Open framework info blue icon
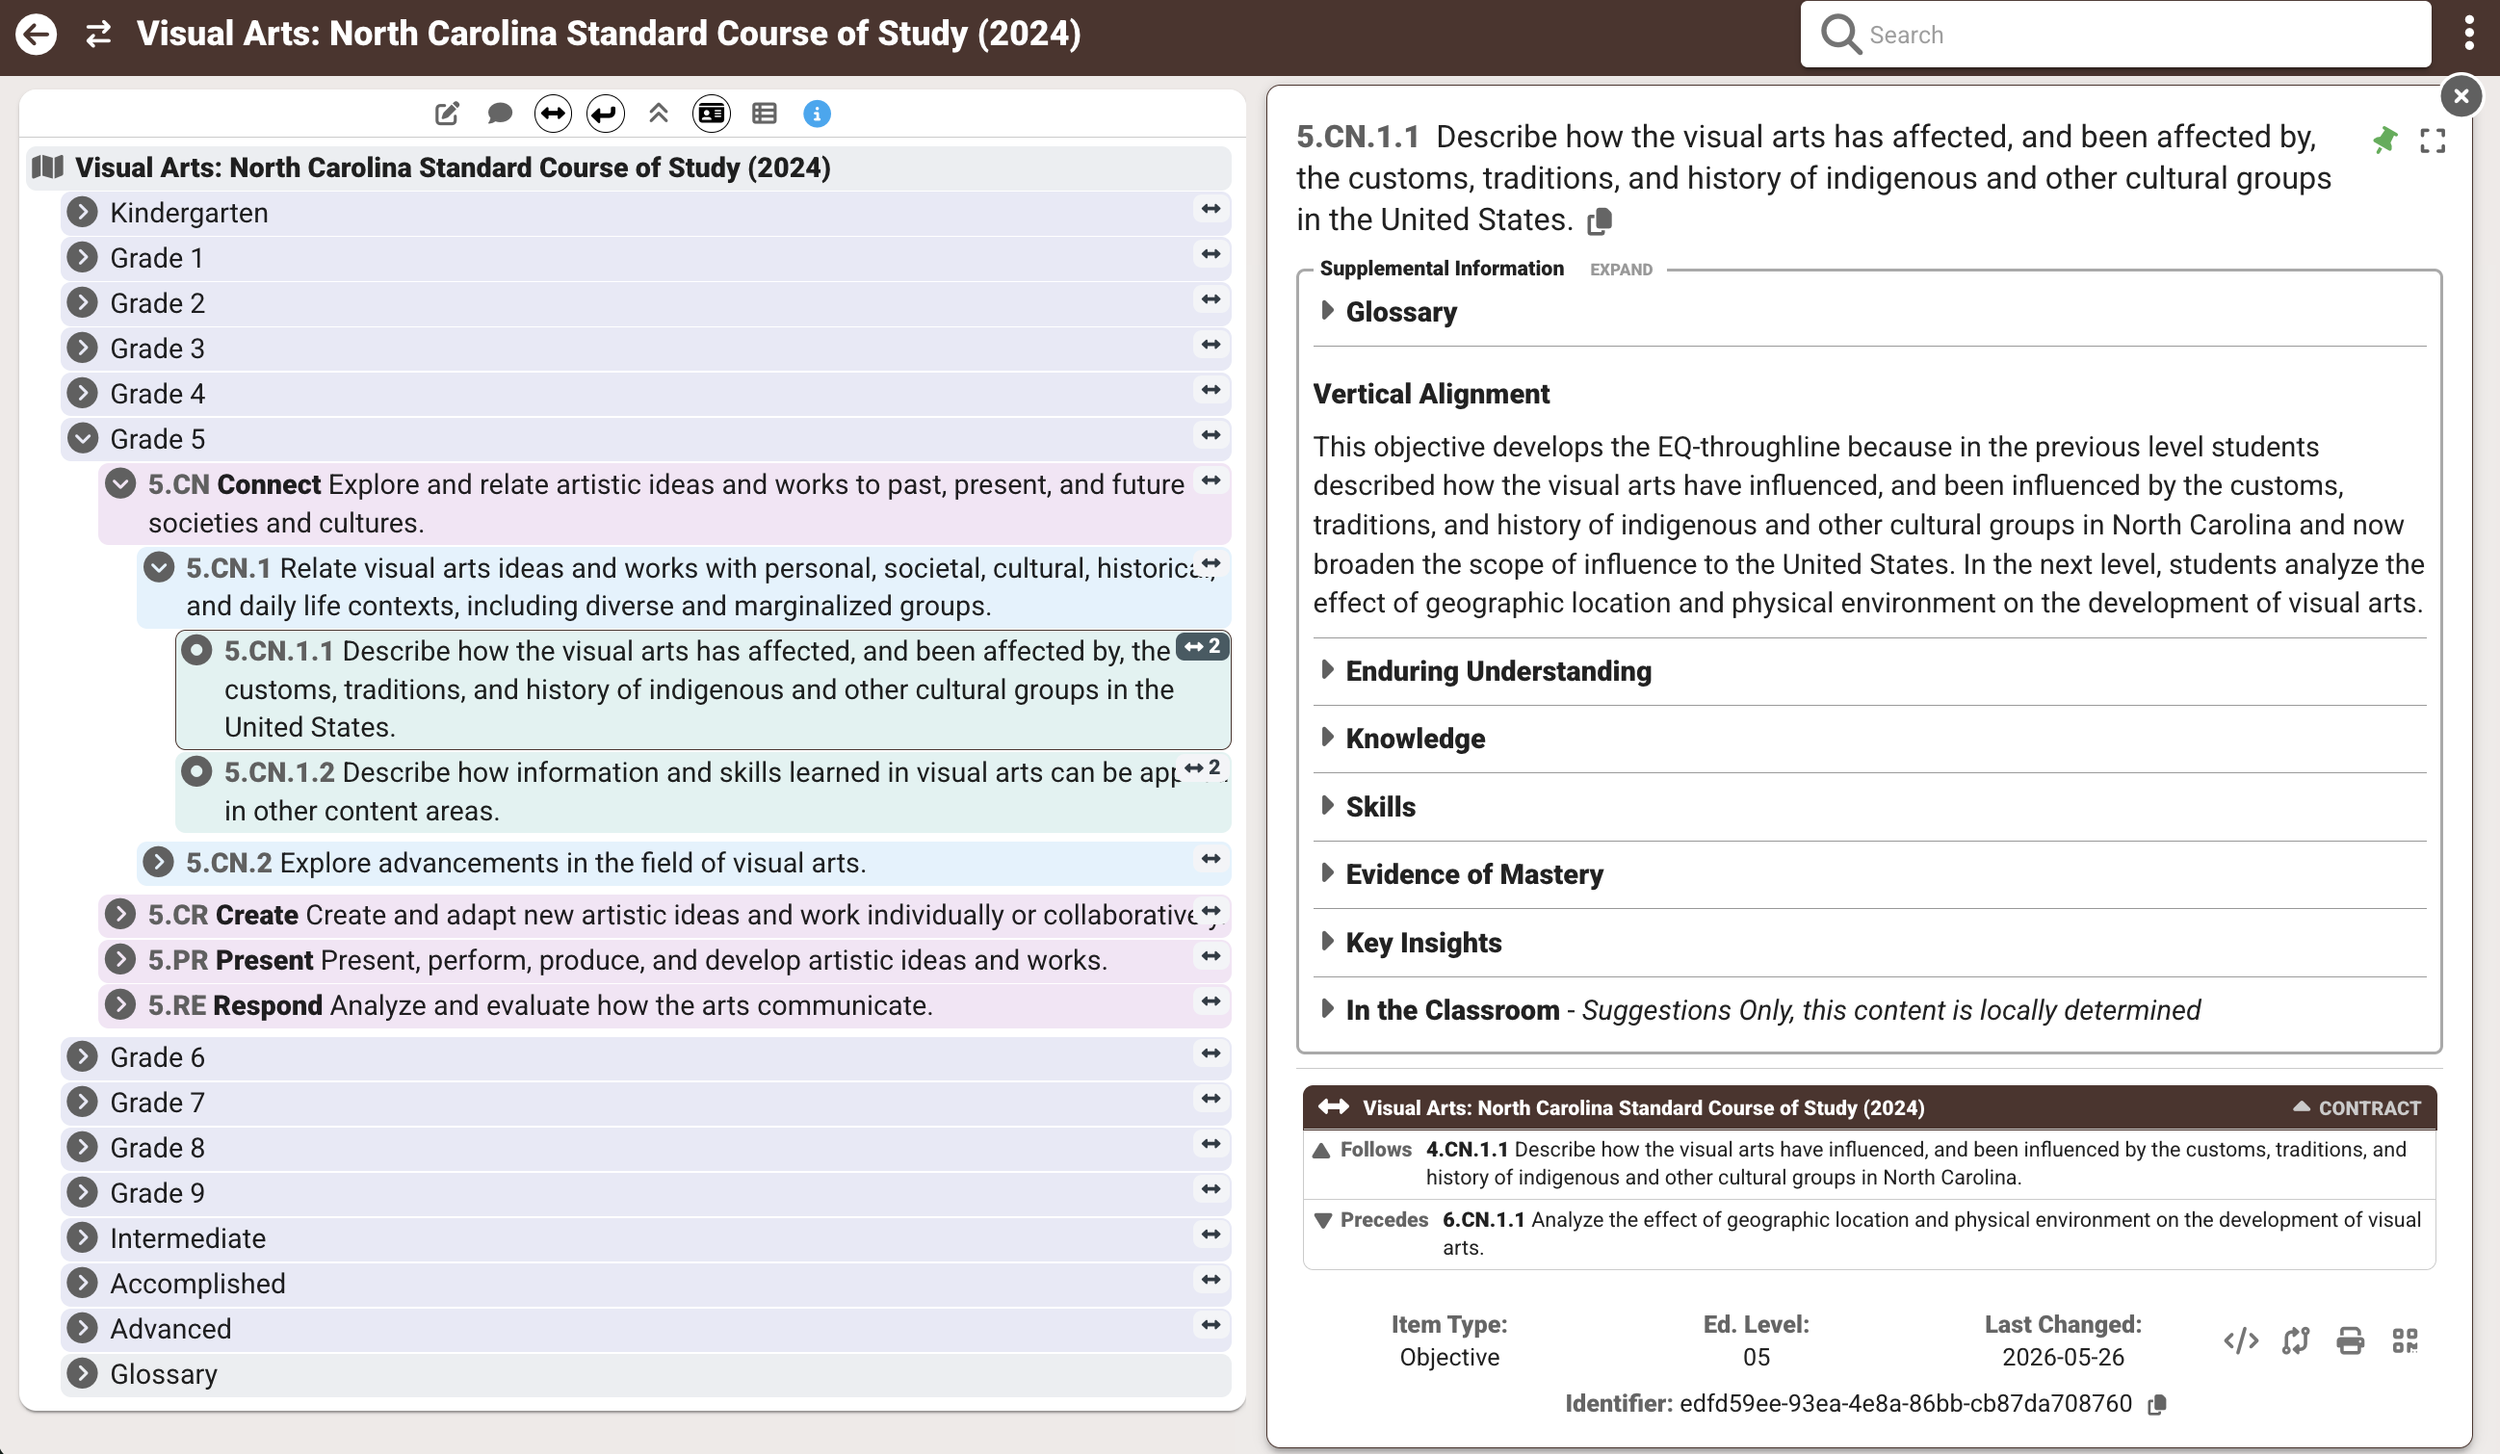This screenshot has height=1454, width=2500. [x=817, y=114]
